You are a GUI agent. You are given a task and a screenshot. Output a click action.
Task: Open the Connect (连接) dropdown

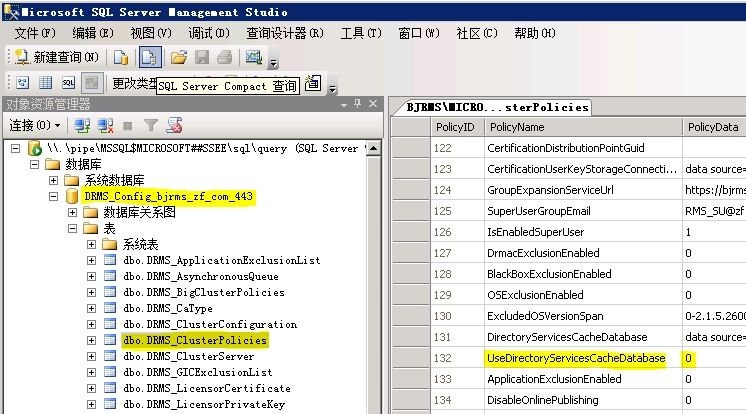[35, 125]
